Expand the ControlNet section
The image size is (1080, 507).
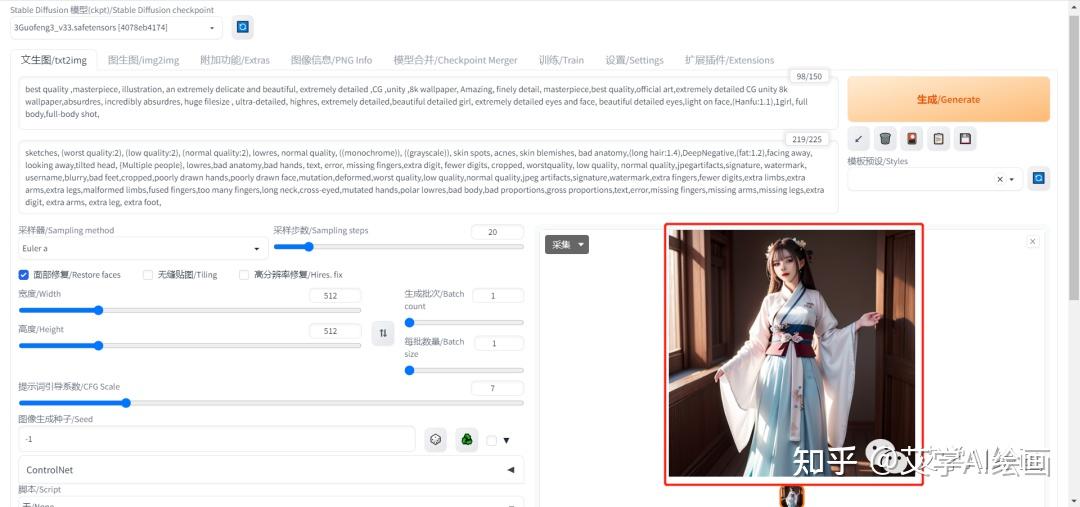[271, 470]
